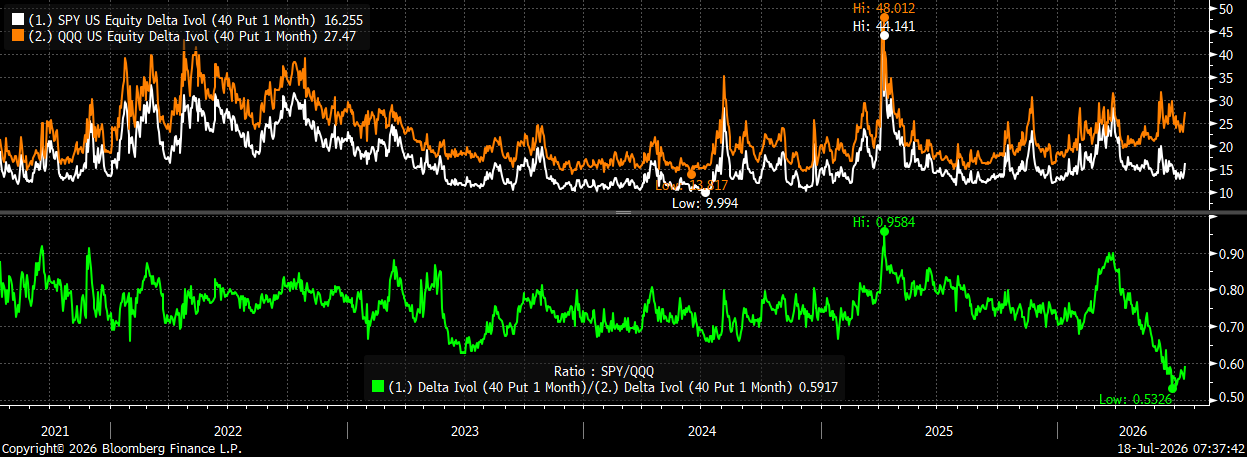Click the white high point marker on spike
This screenshot has height=457, width=1247.
coord(884,36)
